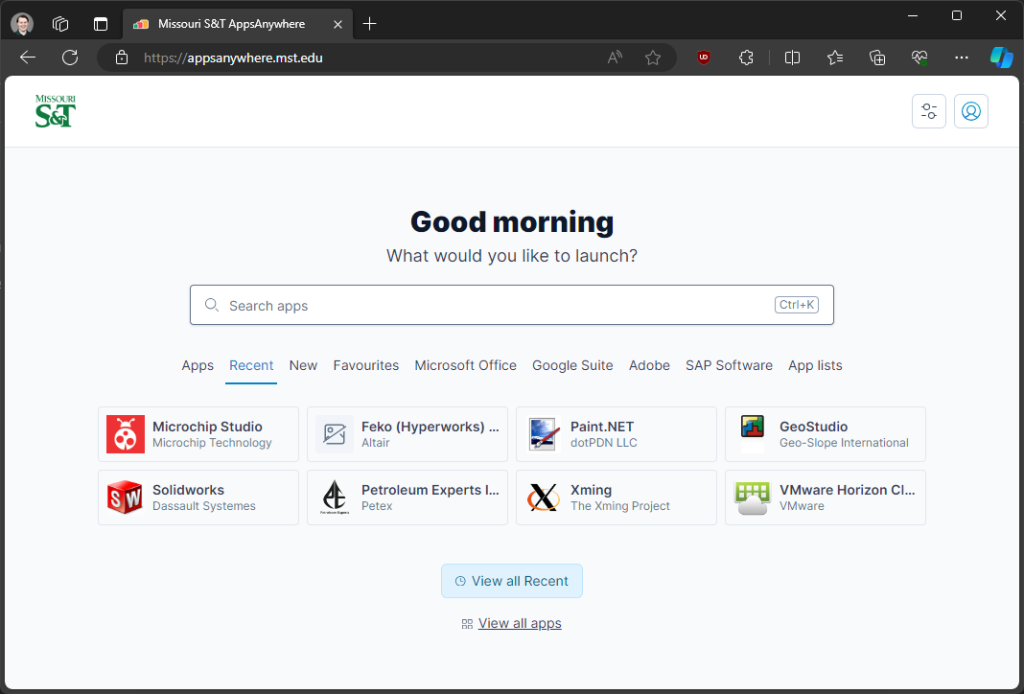Screen dimensions: 1024x694
Task: Open the Copilot sidebar icon
Action: (1001, 57)
